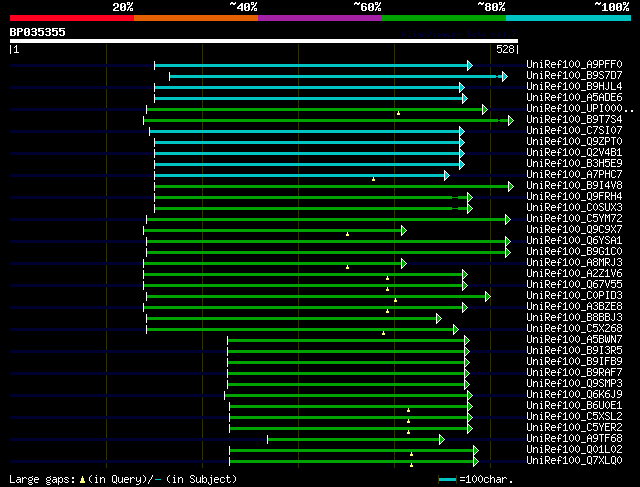
Task: Click the yellow gap marker under C5X268 bar
Action: (383, 333)
